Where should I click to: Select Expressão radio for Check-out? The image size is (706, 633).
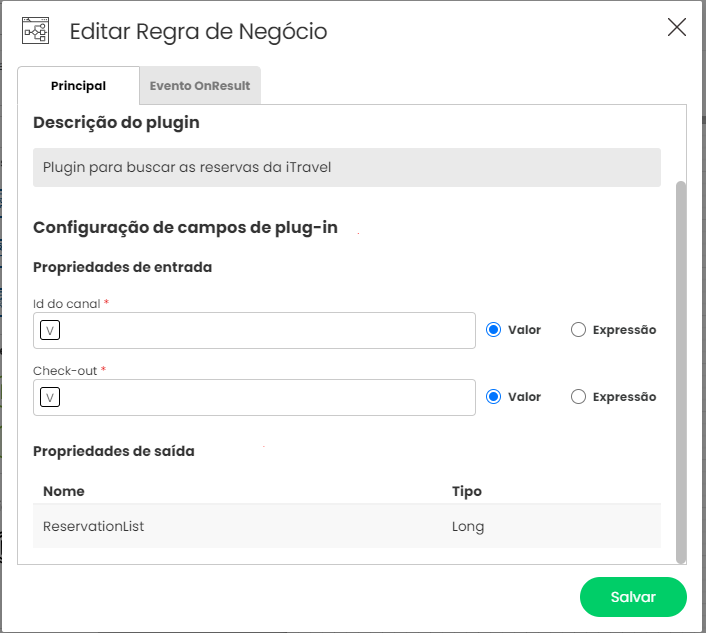[x=578, y=397]
